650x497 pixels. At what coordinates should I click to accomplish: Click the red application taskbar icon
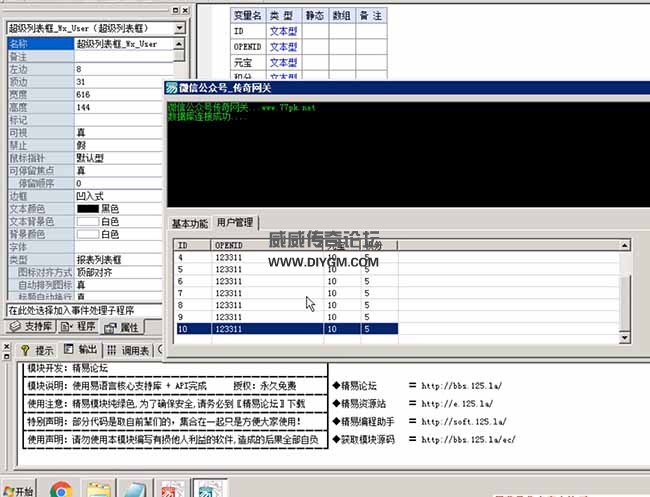(x=172, y=489)
